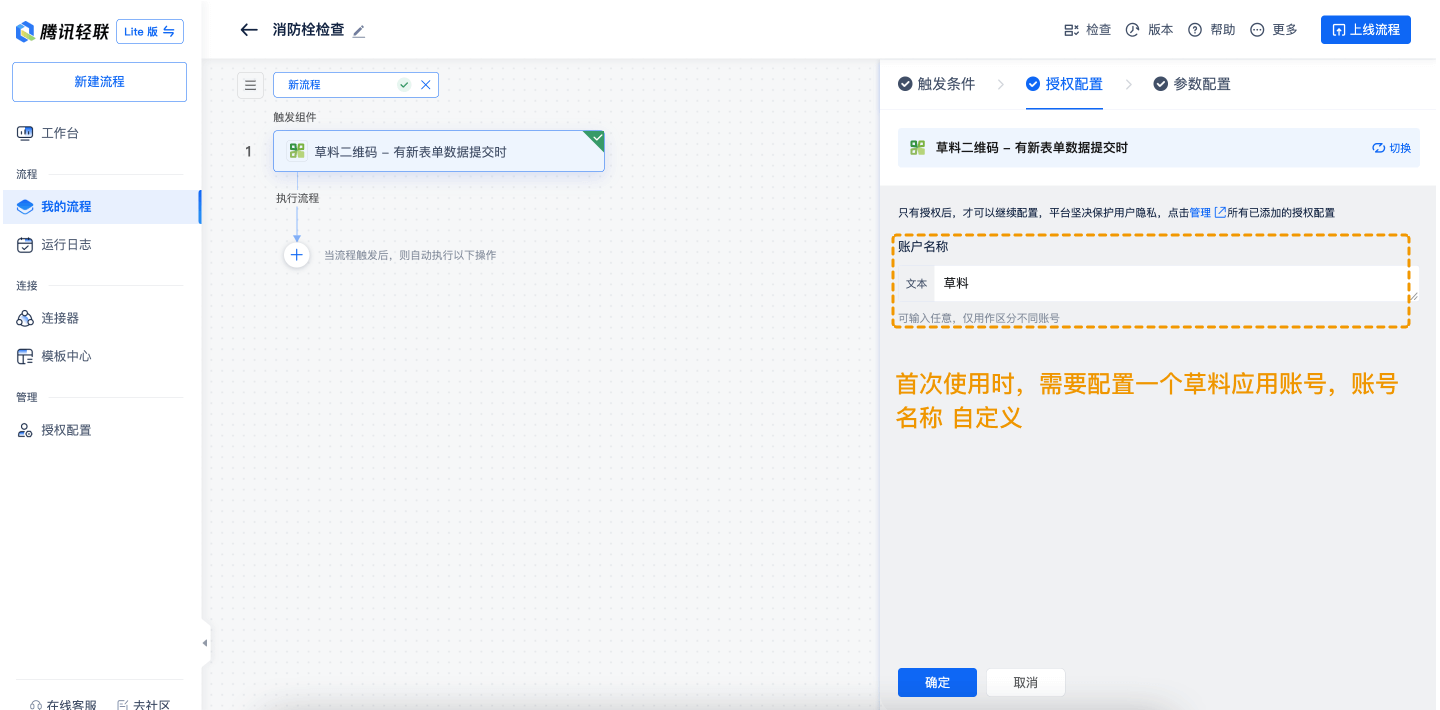Switch to 授权配置 tab
Image resolution: width=1440 pixels, height=710 pixels.
coord(1064,84)
